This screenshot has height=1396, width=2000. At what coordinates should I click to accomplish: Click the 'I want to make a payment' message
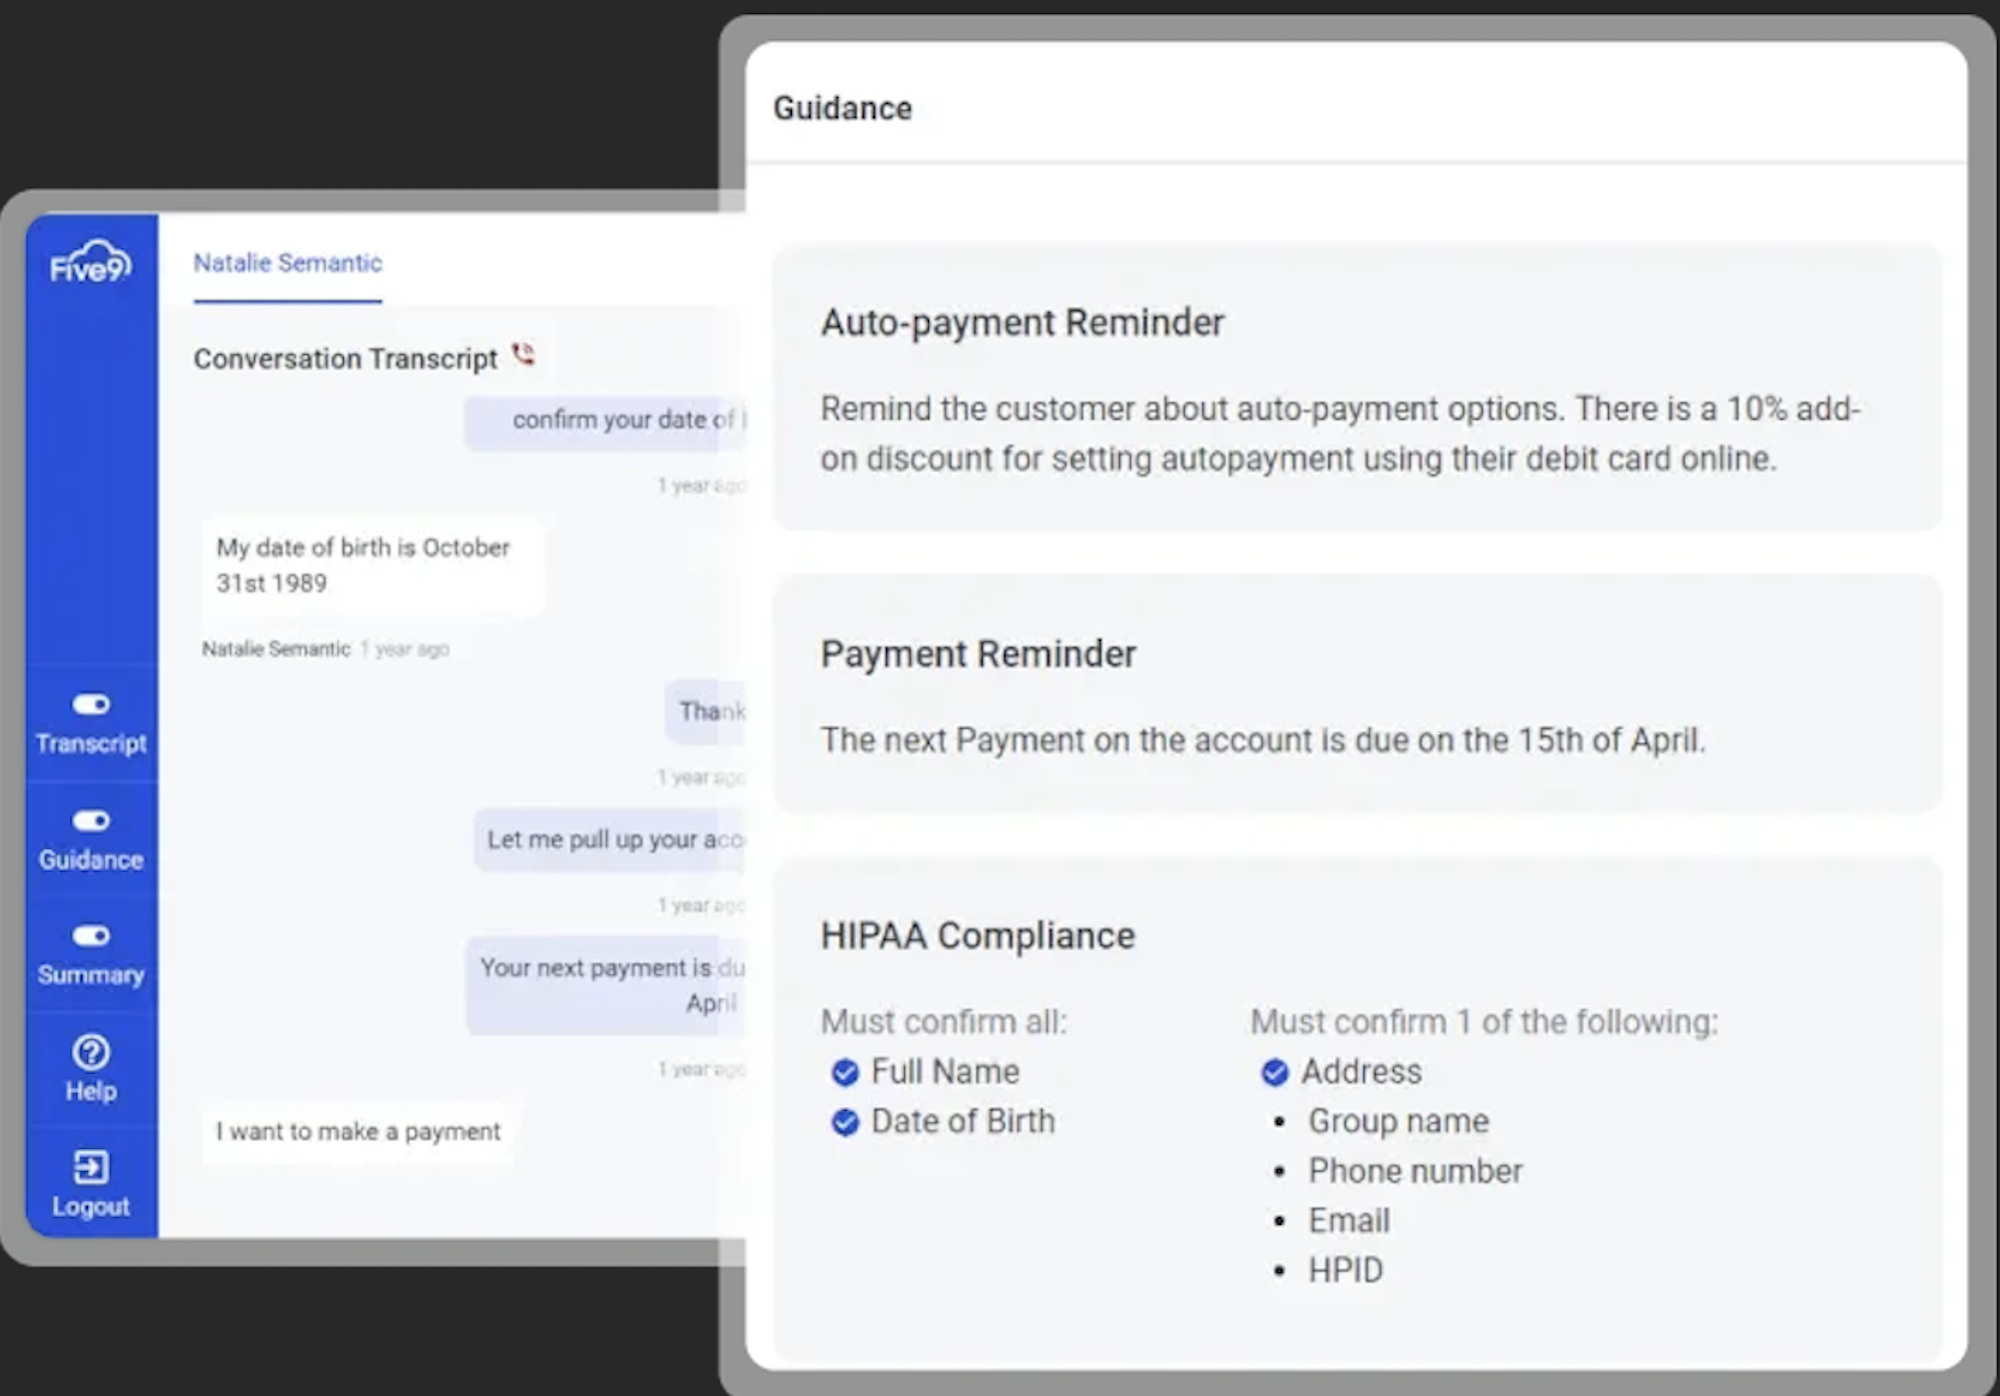[358, 1131]
